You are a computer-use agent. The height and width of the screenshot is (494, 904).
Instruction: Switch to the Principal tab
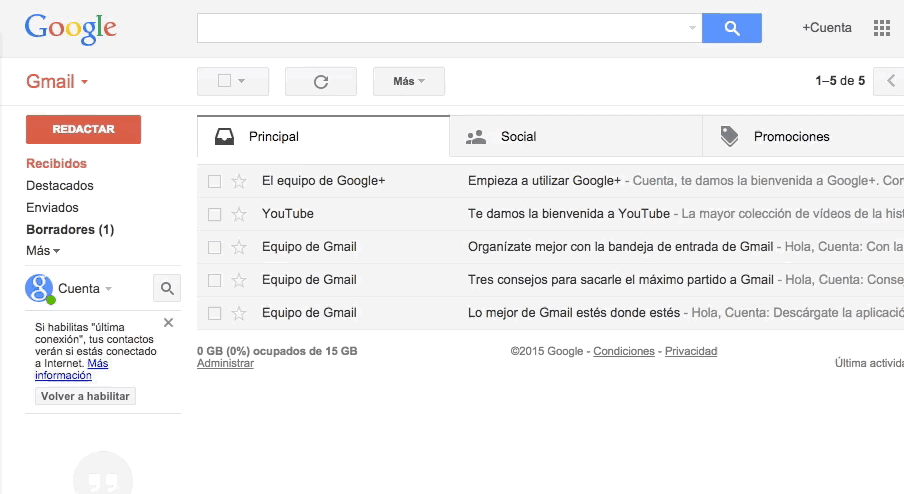click(323, 137)
